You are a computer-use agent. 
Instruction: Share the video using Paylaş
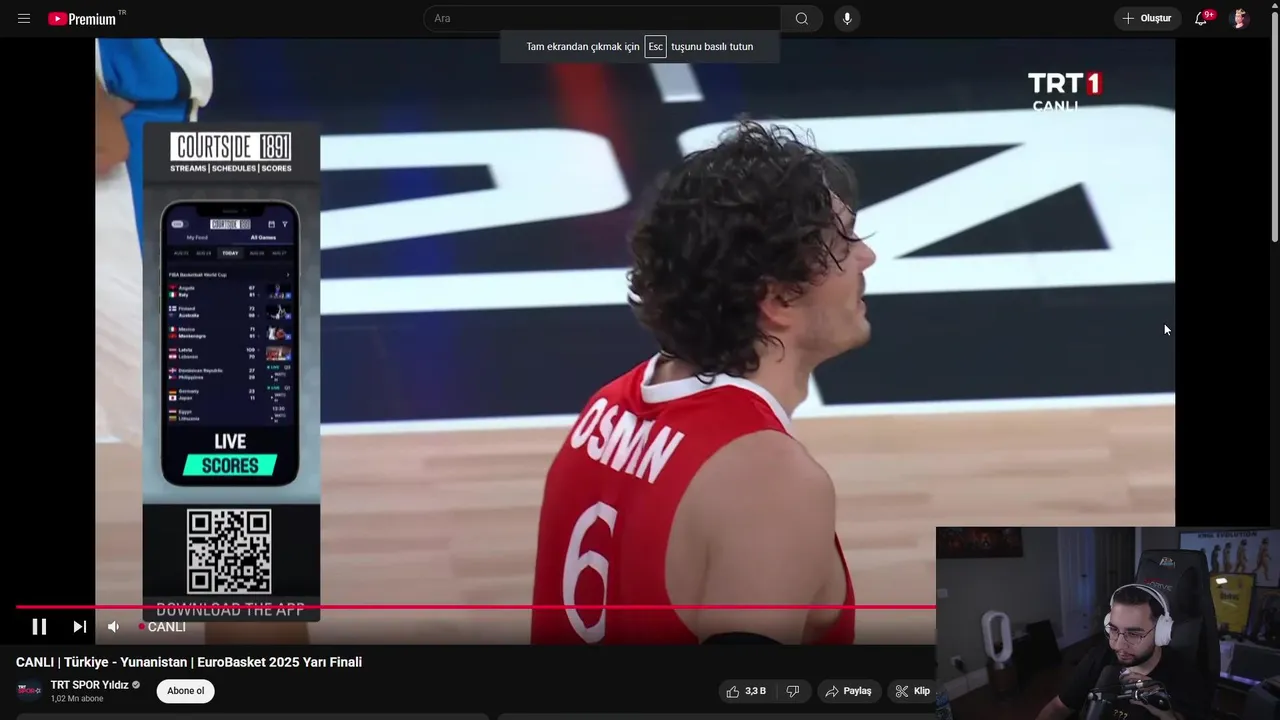click(848, 691)
